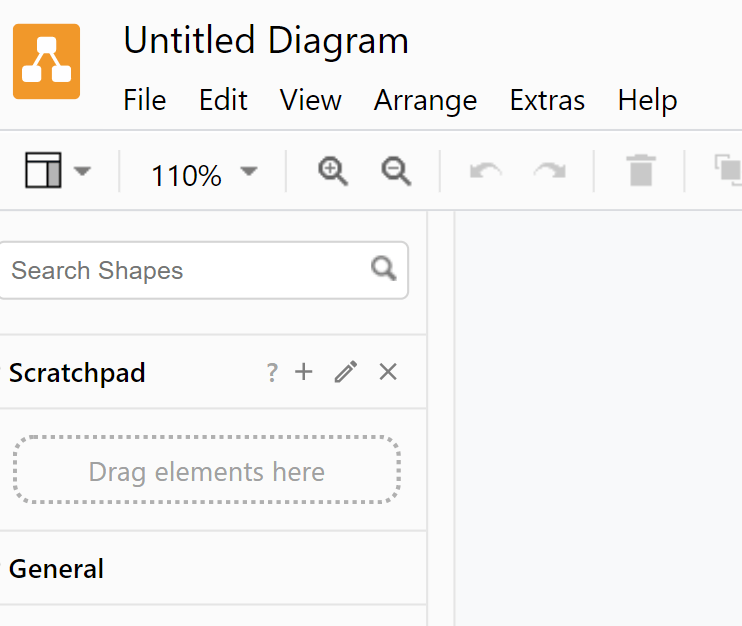This screenshot has width=742, height=626.
Task: Click the zoom out magnifier icon
Action: tap(396, 172)
